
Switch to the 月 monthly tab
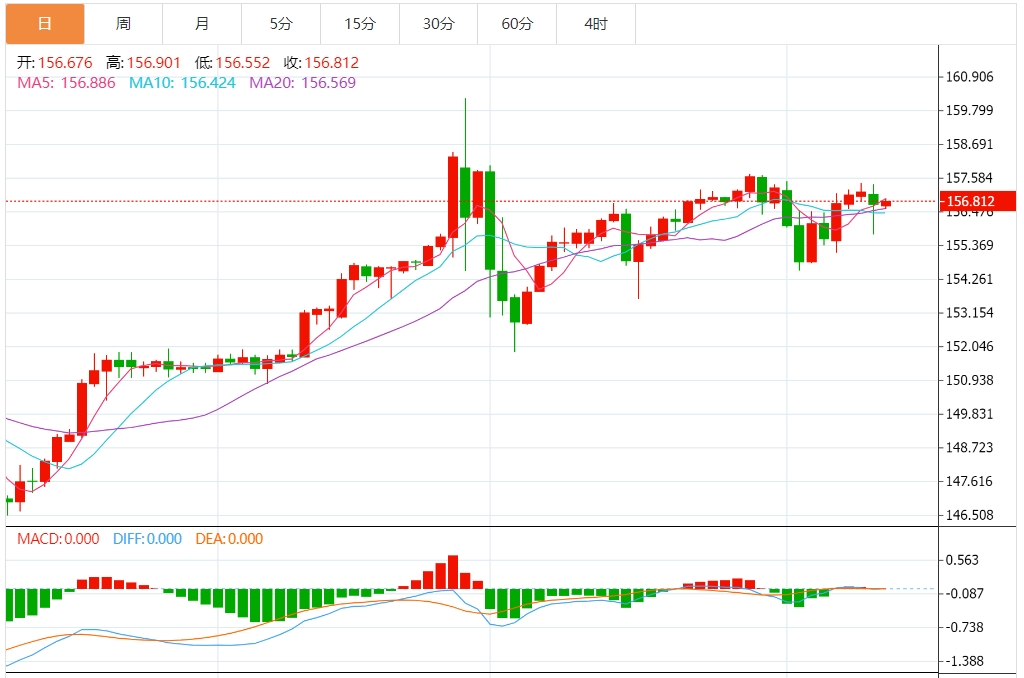click(x=202, y=24)
